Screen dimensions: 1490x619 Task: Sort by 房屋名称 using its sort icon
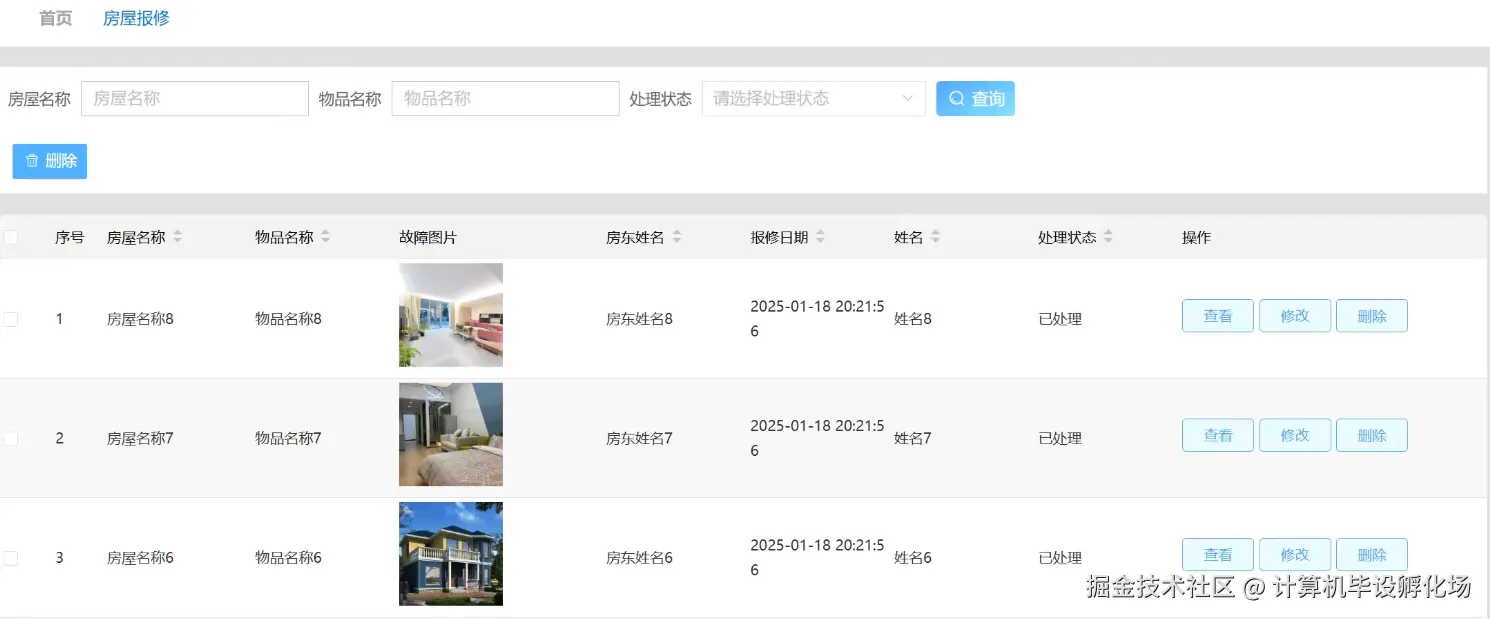click(177, 237)
